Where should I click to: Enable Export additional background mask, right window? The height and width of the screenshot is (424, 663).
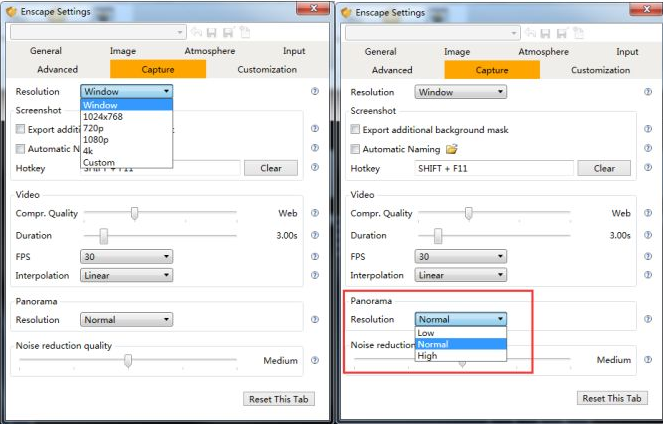pos(355,129)
